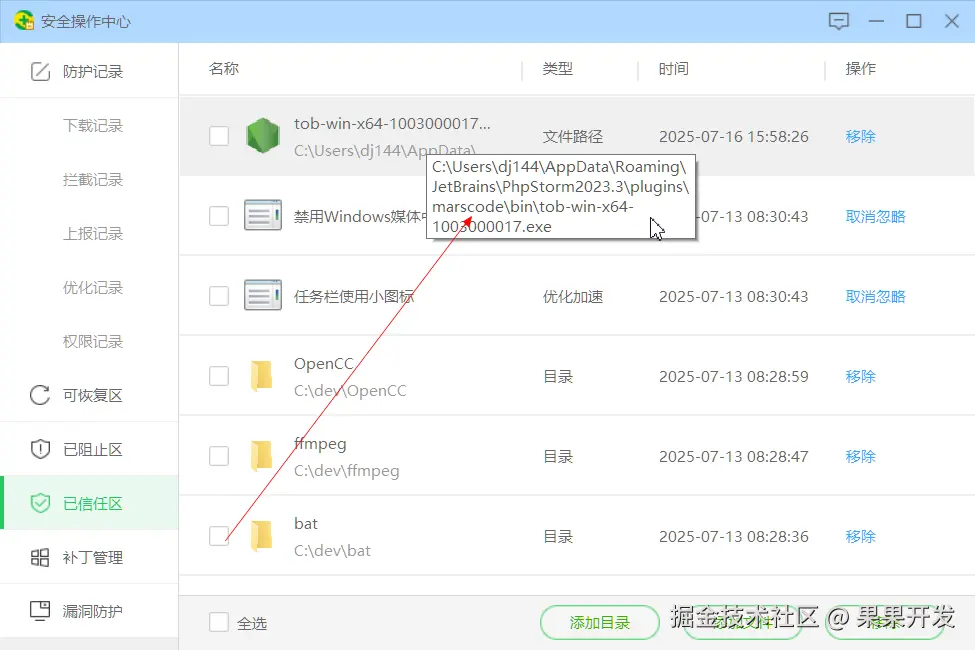This screenshot has height=650, width=975.
Task: Click the yellow bat folder thumbnail
Action: [x=263, y=535]
